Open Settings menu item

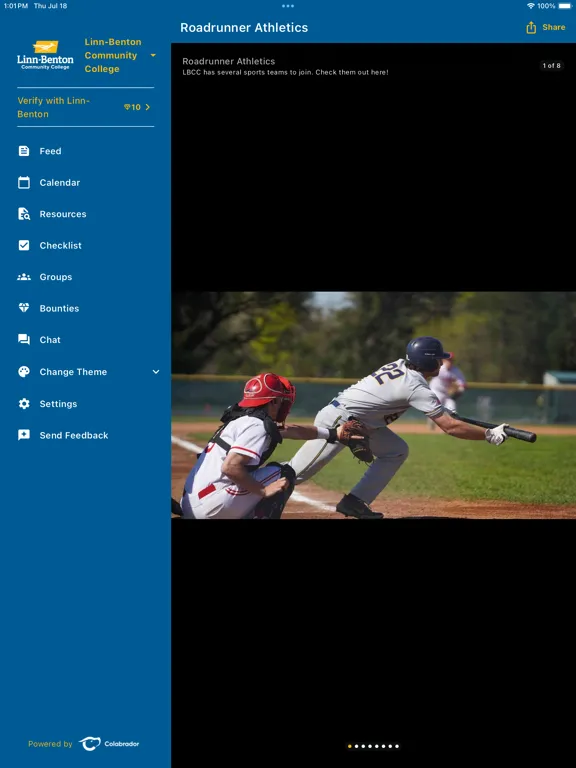58,404
